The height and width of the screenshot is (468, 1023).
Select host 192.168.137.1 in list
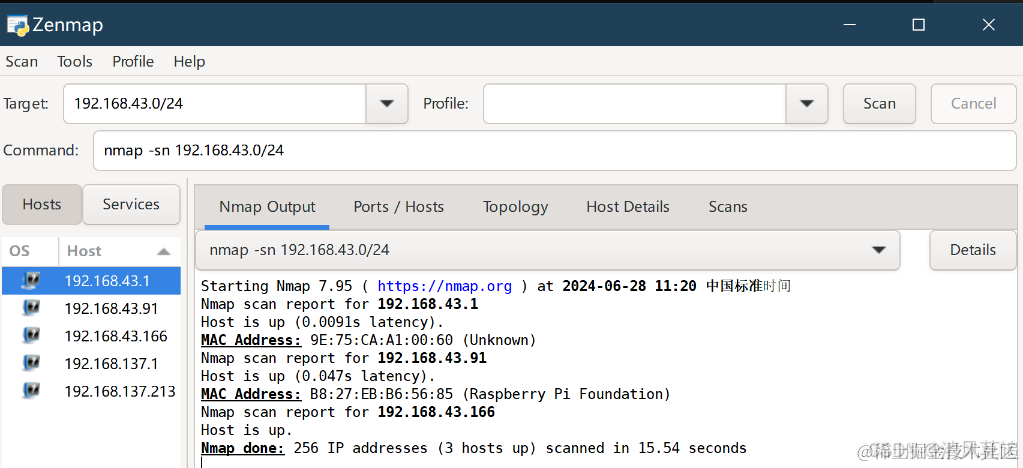(x=91, y=363)
